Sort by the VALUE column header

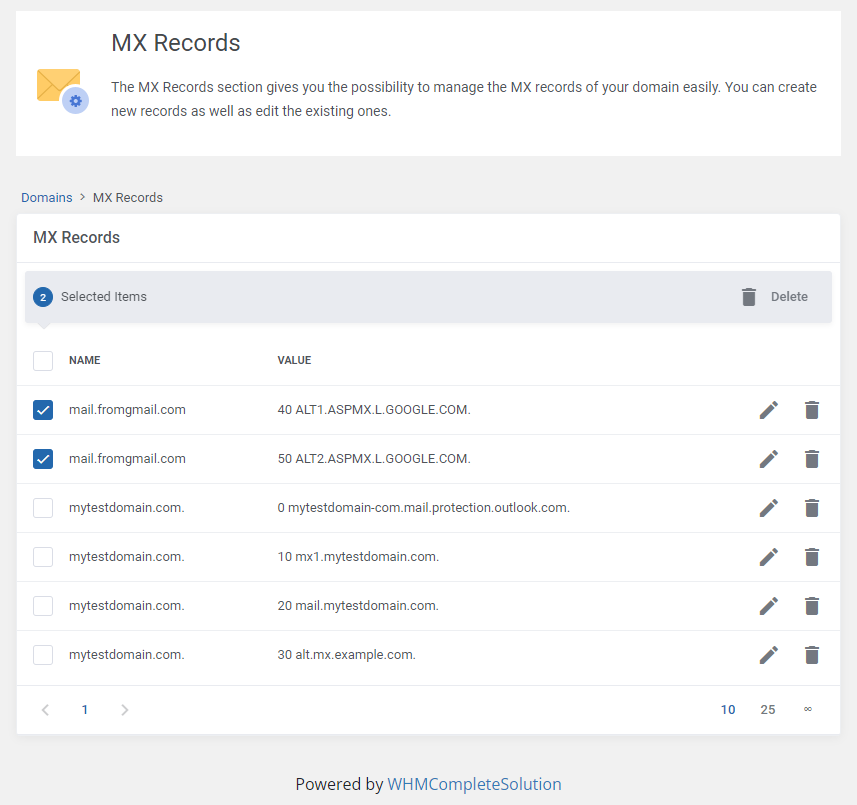(x=294, y=360)
